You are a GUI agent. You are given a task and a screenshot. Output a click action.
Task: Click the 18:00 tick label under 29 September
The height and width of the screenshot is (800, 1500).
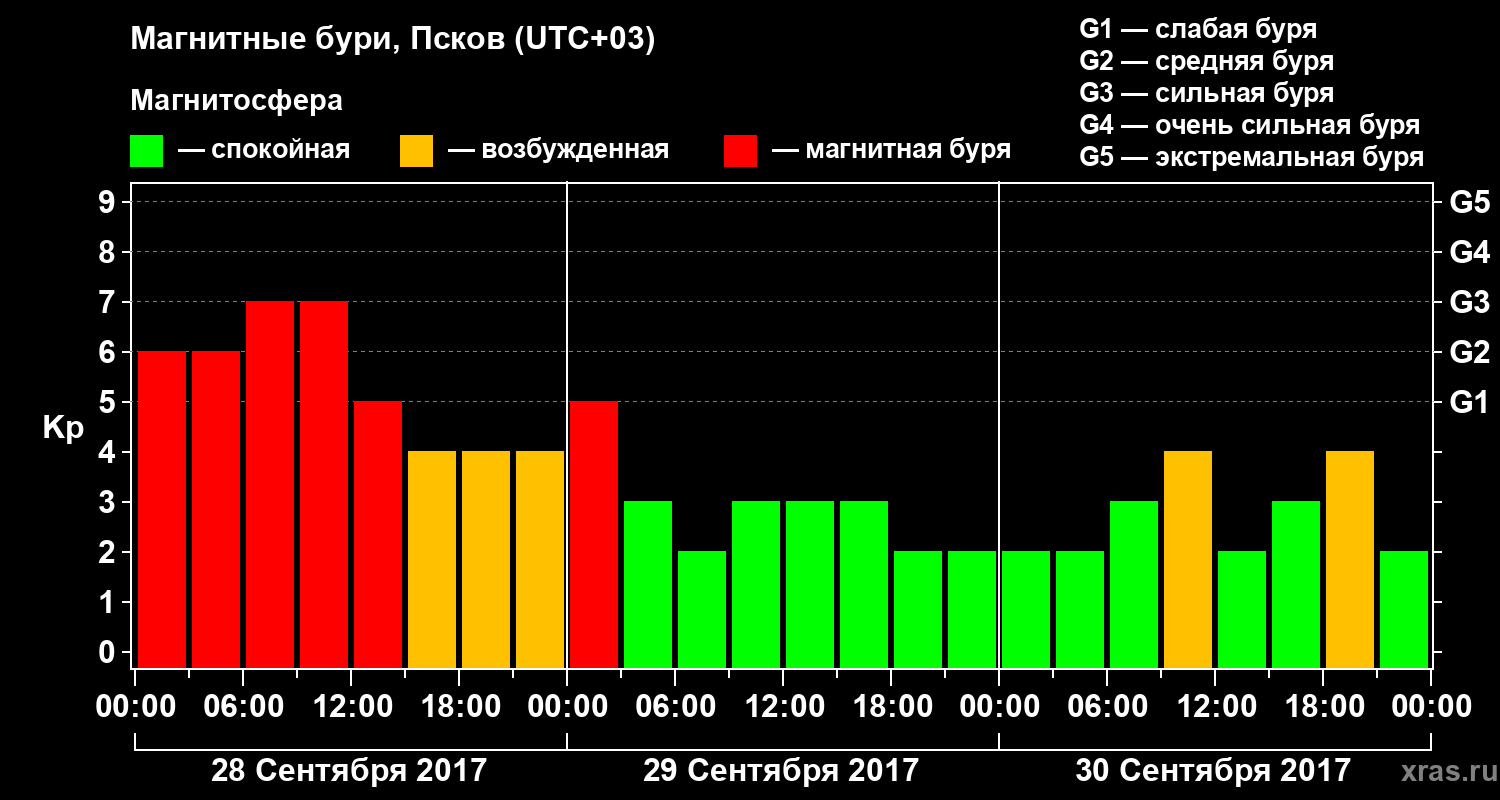(891, 707)
